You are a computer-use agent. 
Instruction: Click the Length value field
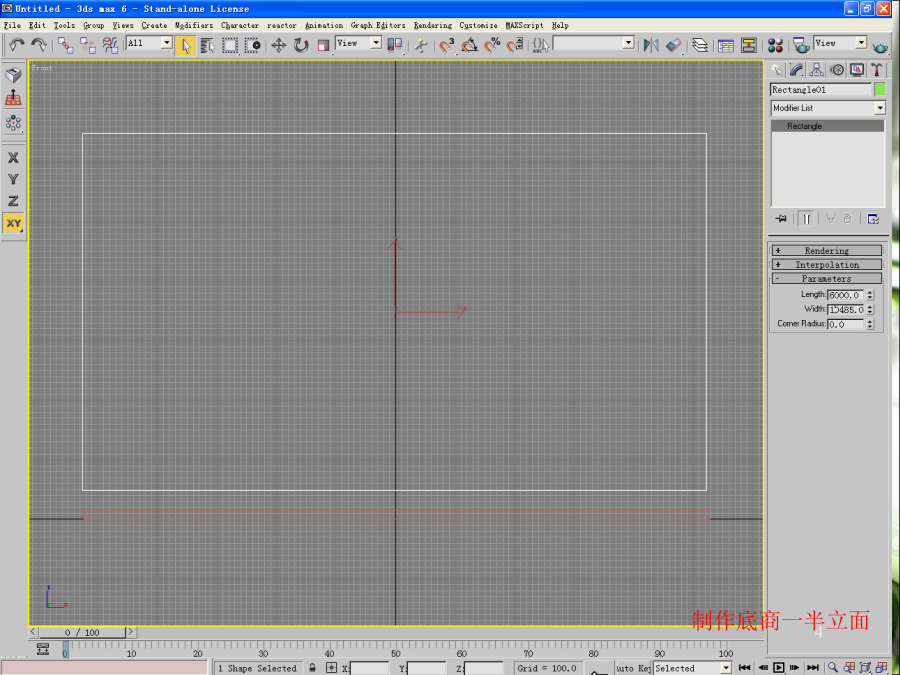[x=845, y=294]
